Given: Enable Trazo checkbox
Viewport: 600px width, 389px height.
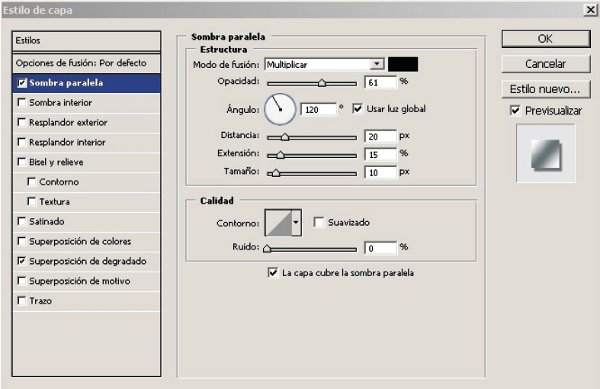Looking at the screenshot, I should coord(22,301).
